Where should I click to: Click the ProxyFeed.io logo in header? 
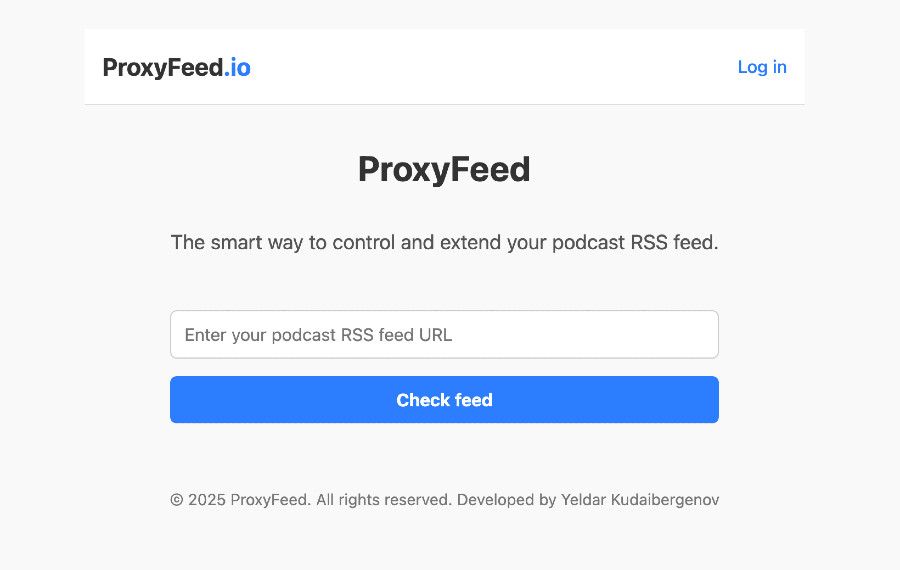point(176,68)
